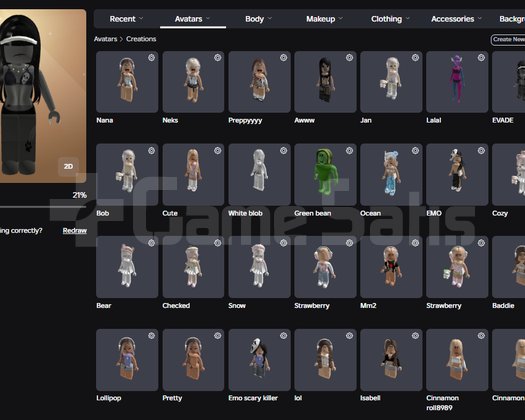Viewport: 525px width, 420px height.
Task: Click the gear icon on Cute avatar
Action: (217, 150)
